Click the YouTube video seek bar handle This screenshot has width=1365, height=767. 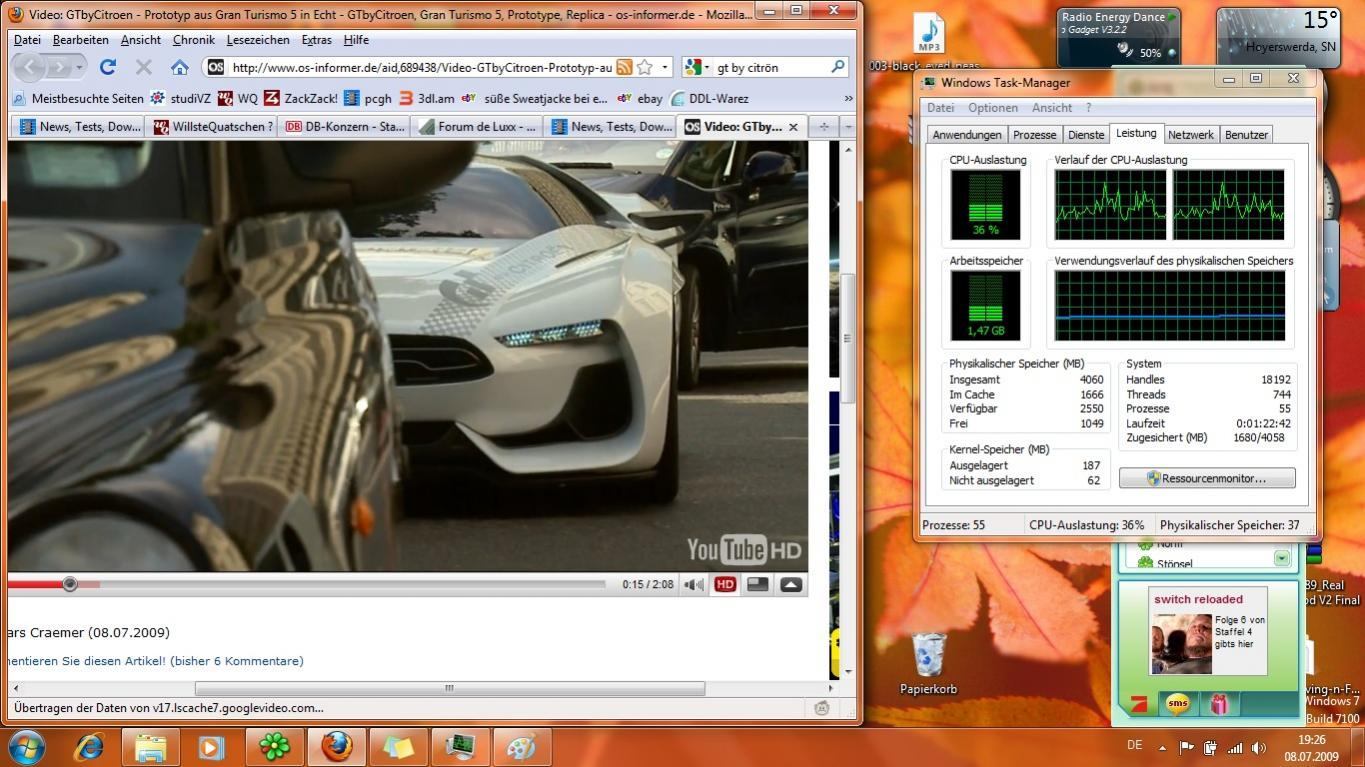click(x=70, y=584)
